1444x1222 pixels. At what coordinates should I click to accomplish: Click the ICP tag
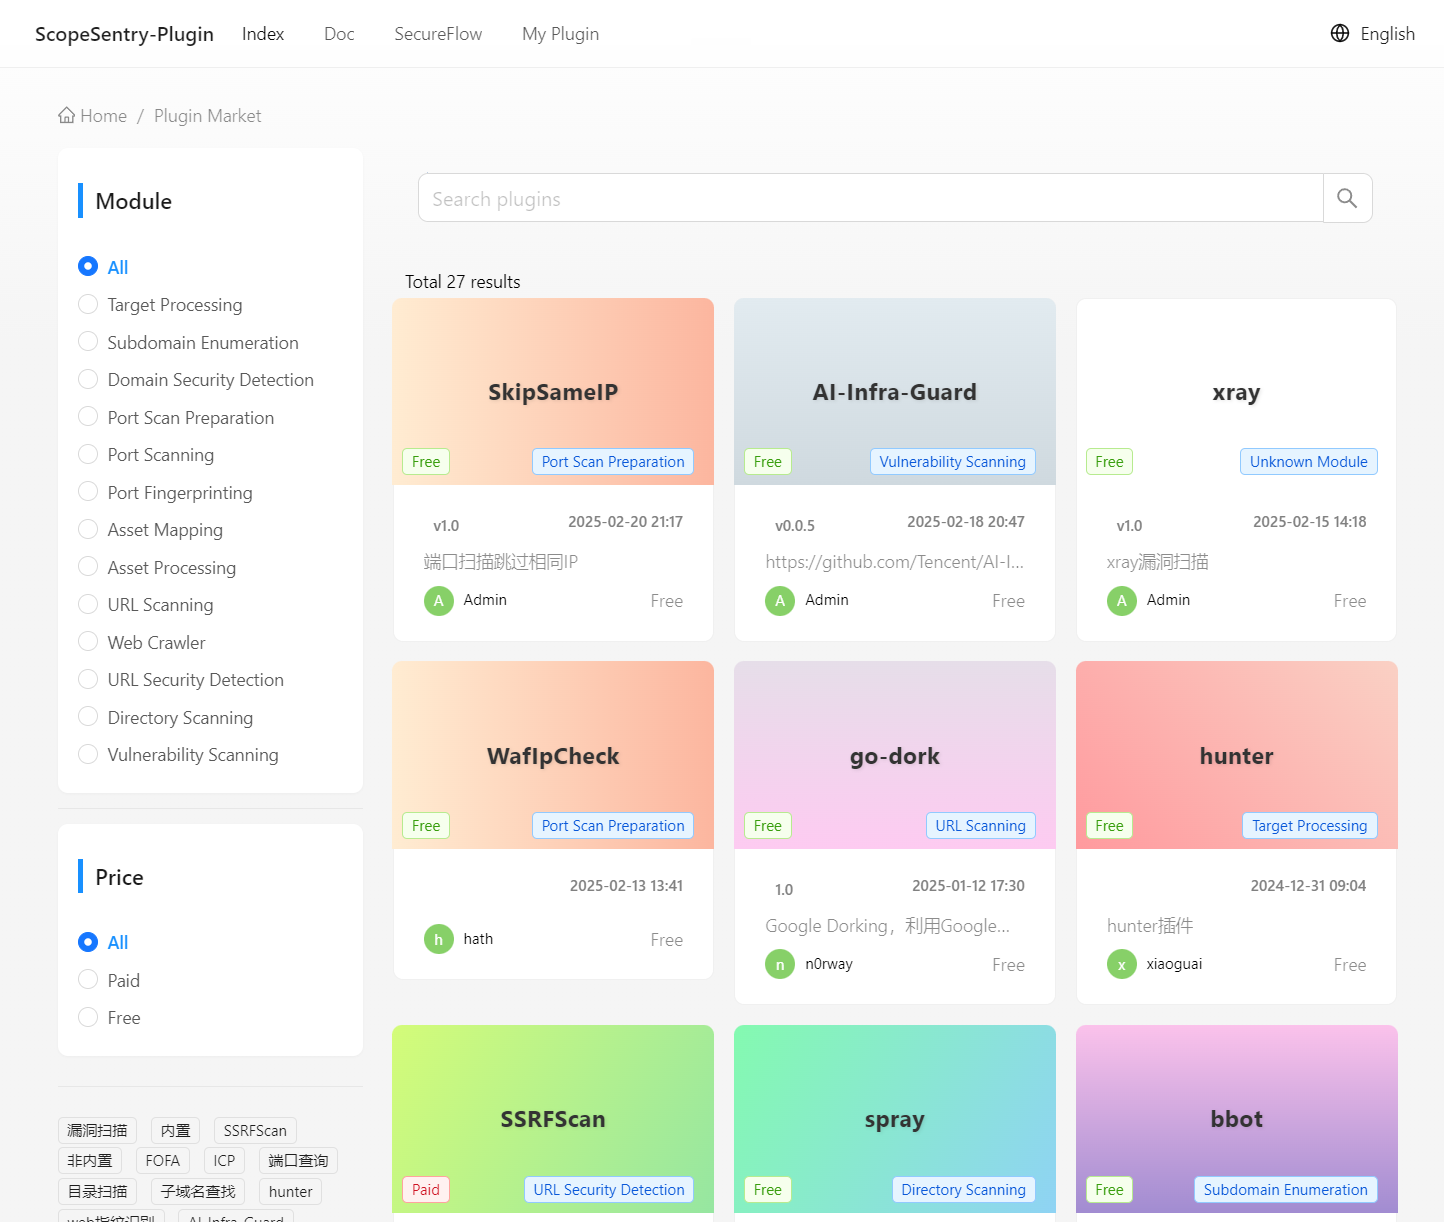click(224, 1160)
